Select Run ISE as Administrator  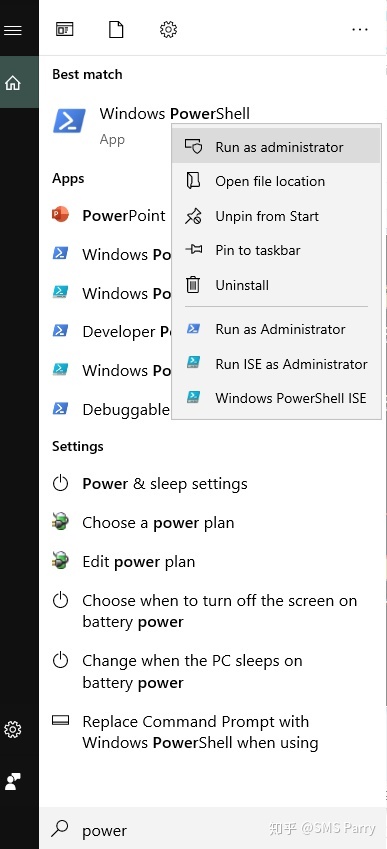tap(276, 363)
